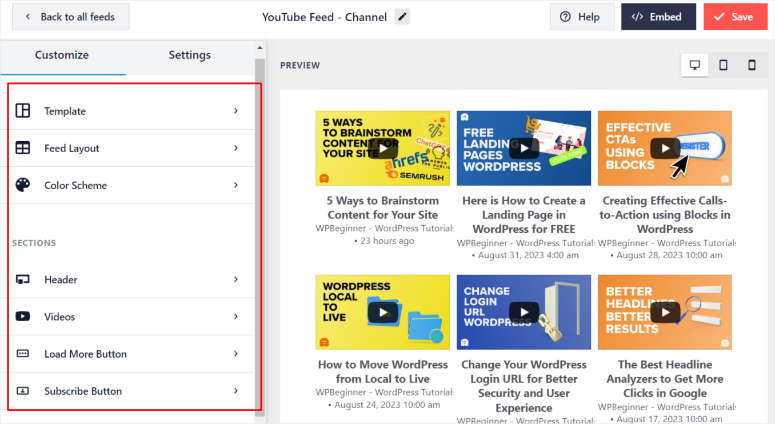Expand Feed Layout chevron

(x=236, y=148)
